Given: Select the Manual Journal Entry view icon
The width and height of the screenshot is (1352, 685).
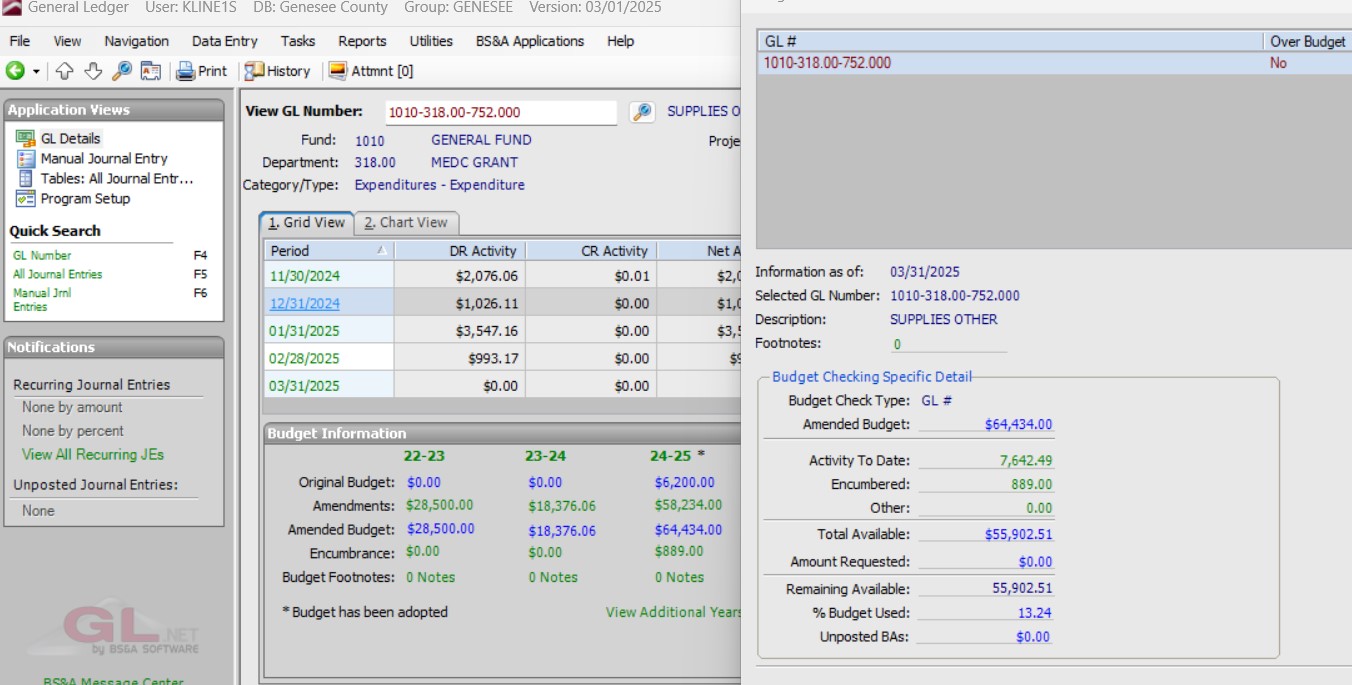Looking at the screenshot, I should tap(26, 159).
